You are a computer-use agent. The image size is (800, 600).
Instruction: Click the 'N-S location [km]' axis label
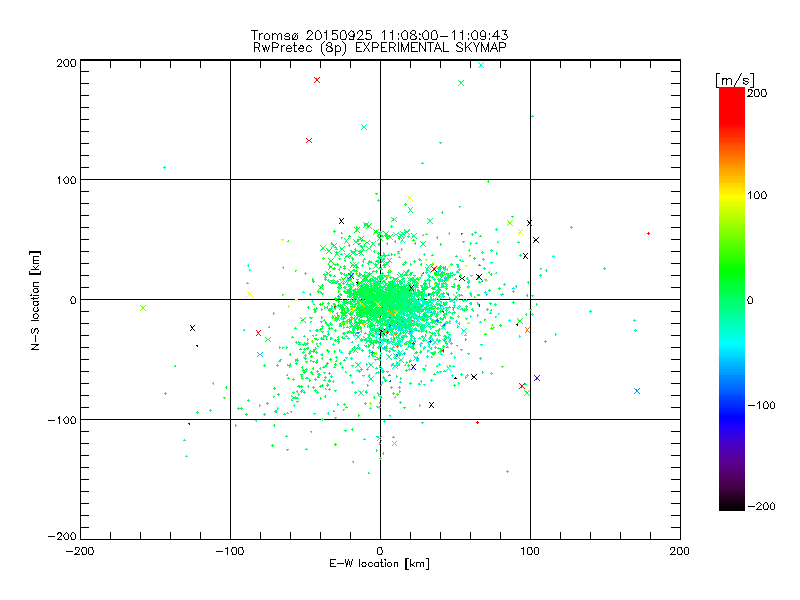[x=35, y=300]
